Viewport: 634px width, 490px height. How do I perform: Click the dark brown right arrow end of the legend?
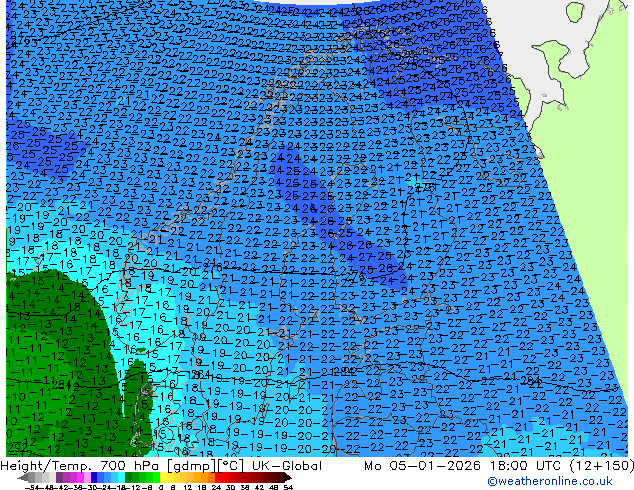coord(288,477)
